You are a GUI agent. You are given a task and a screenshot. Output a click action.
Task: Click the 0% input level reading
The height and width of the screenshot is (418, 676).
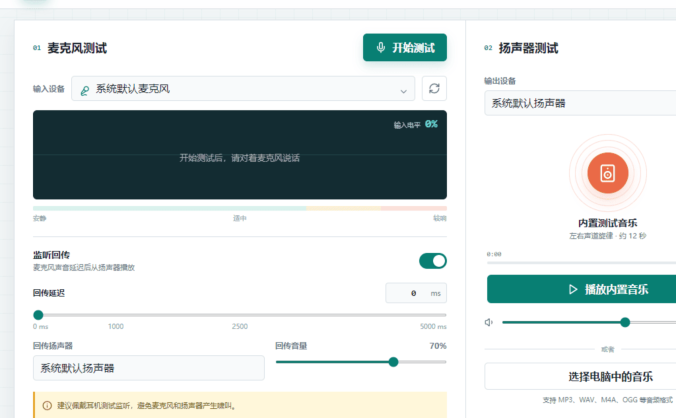(x=431, y=124)
